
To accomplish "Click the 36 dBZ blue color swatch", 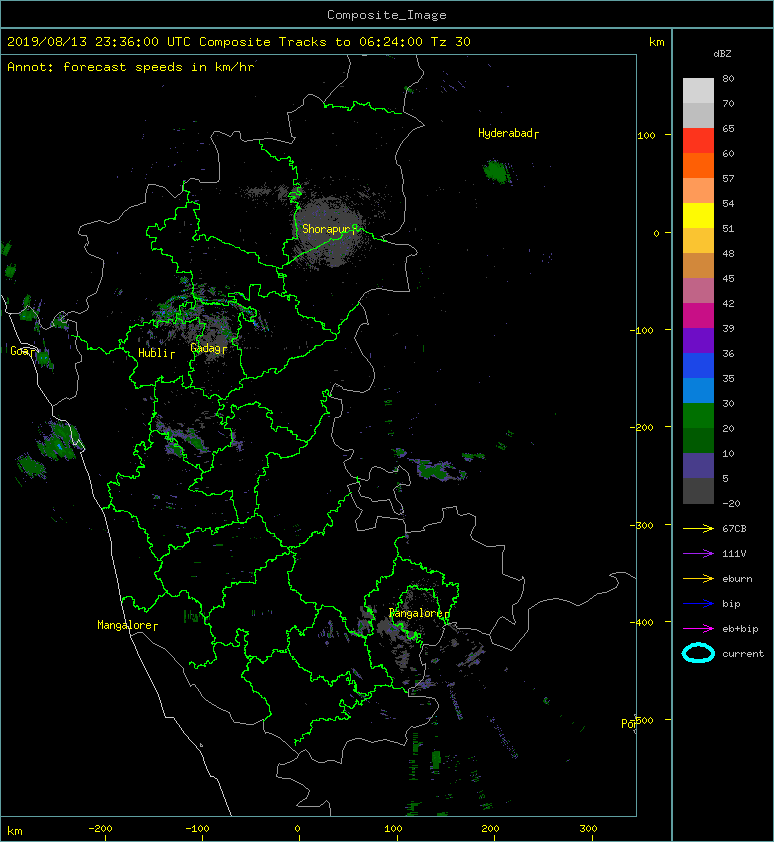I will point(698,366).
